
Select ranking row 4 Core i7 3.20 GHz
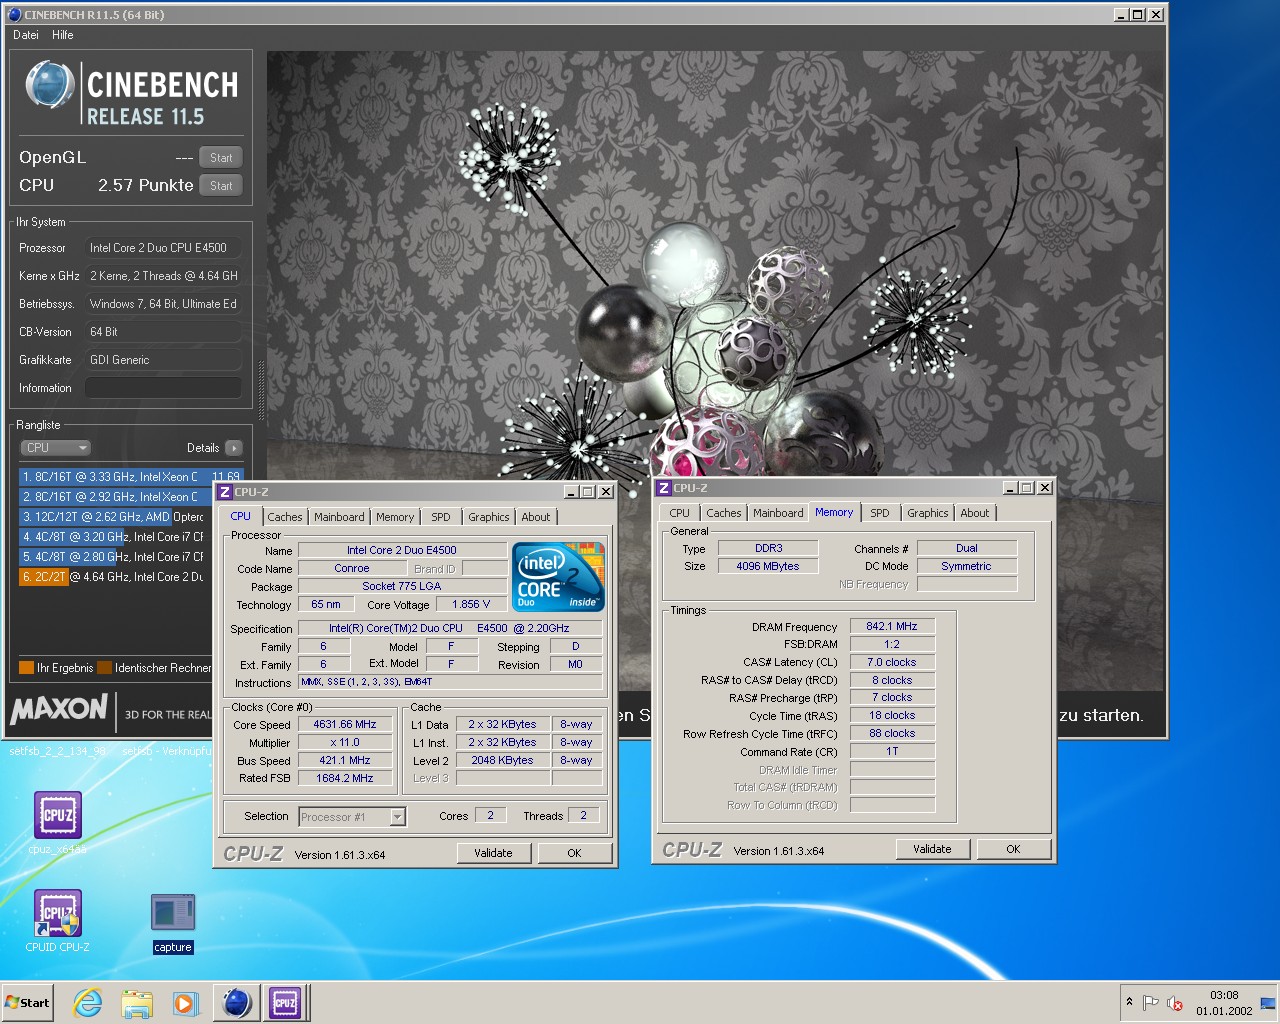click(x=116, y=537)
